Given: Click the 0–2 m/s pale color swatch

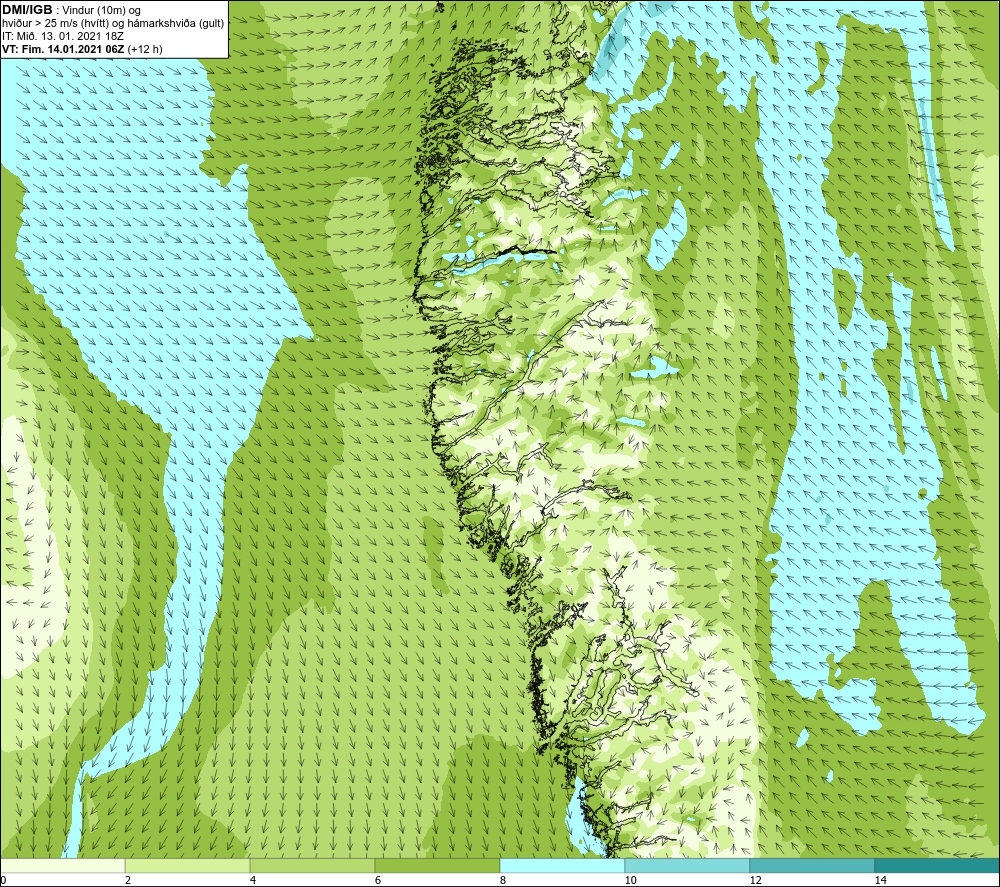Looking at the screenshot, I should [62, 866].
